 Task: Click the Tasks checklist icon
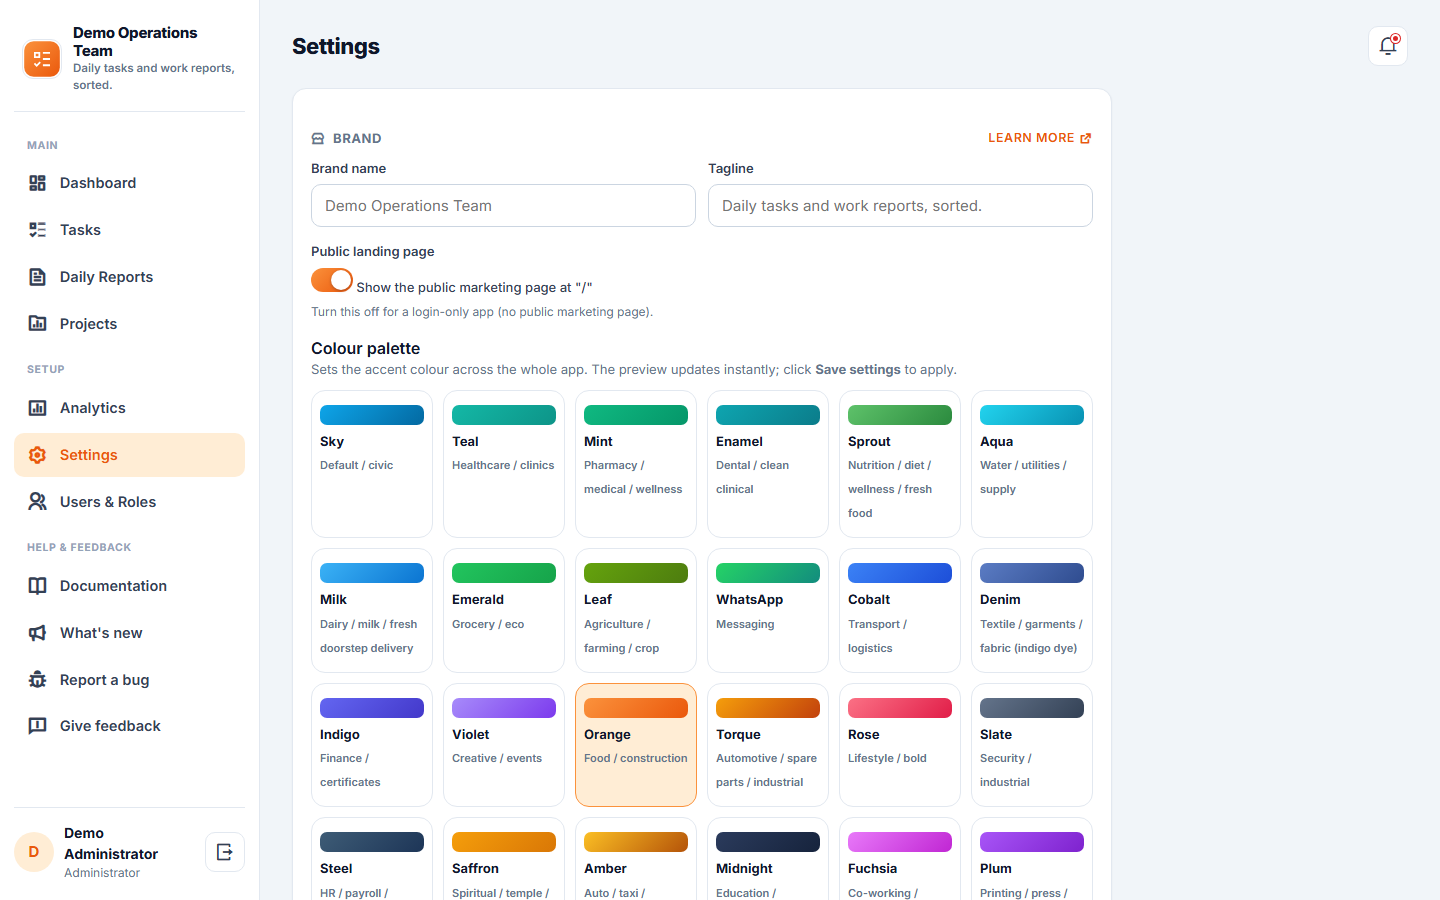[x=37, y=230]
